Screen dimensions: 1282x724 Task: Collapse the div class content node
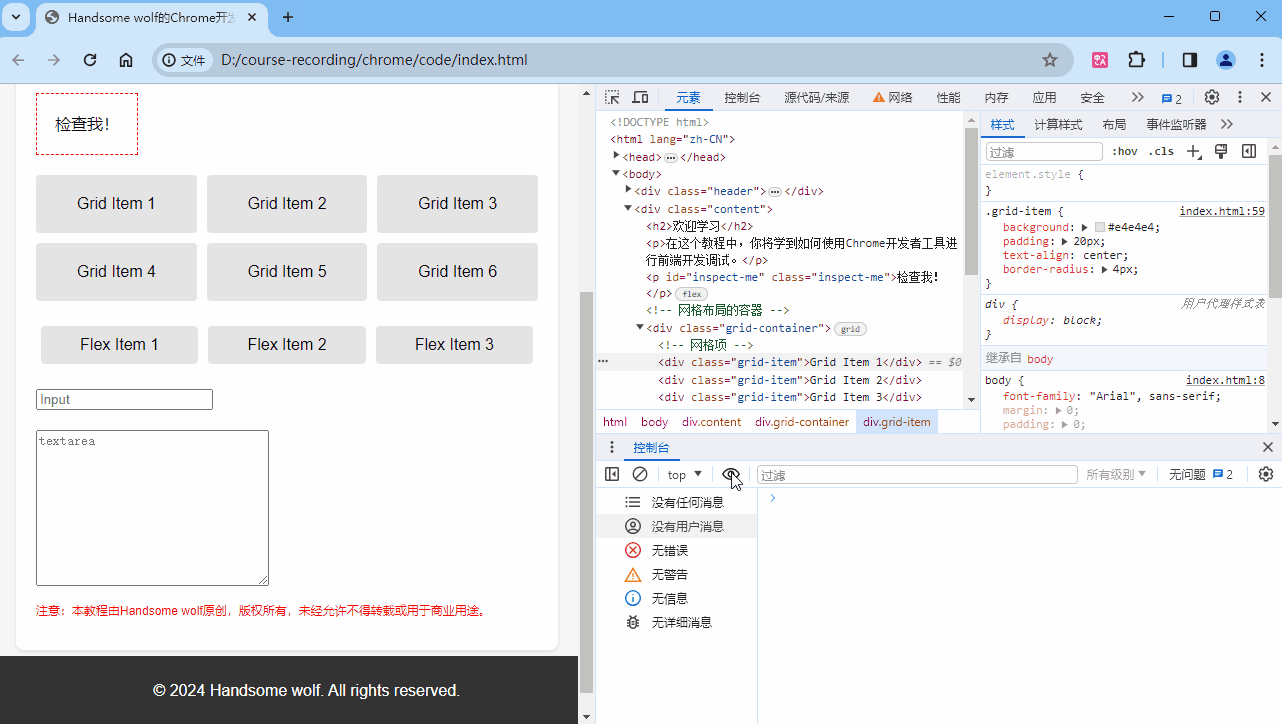[x=629, y=209]
